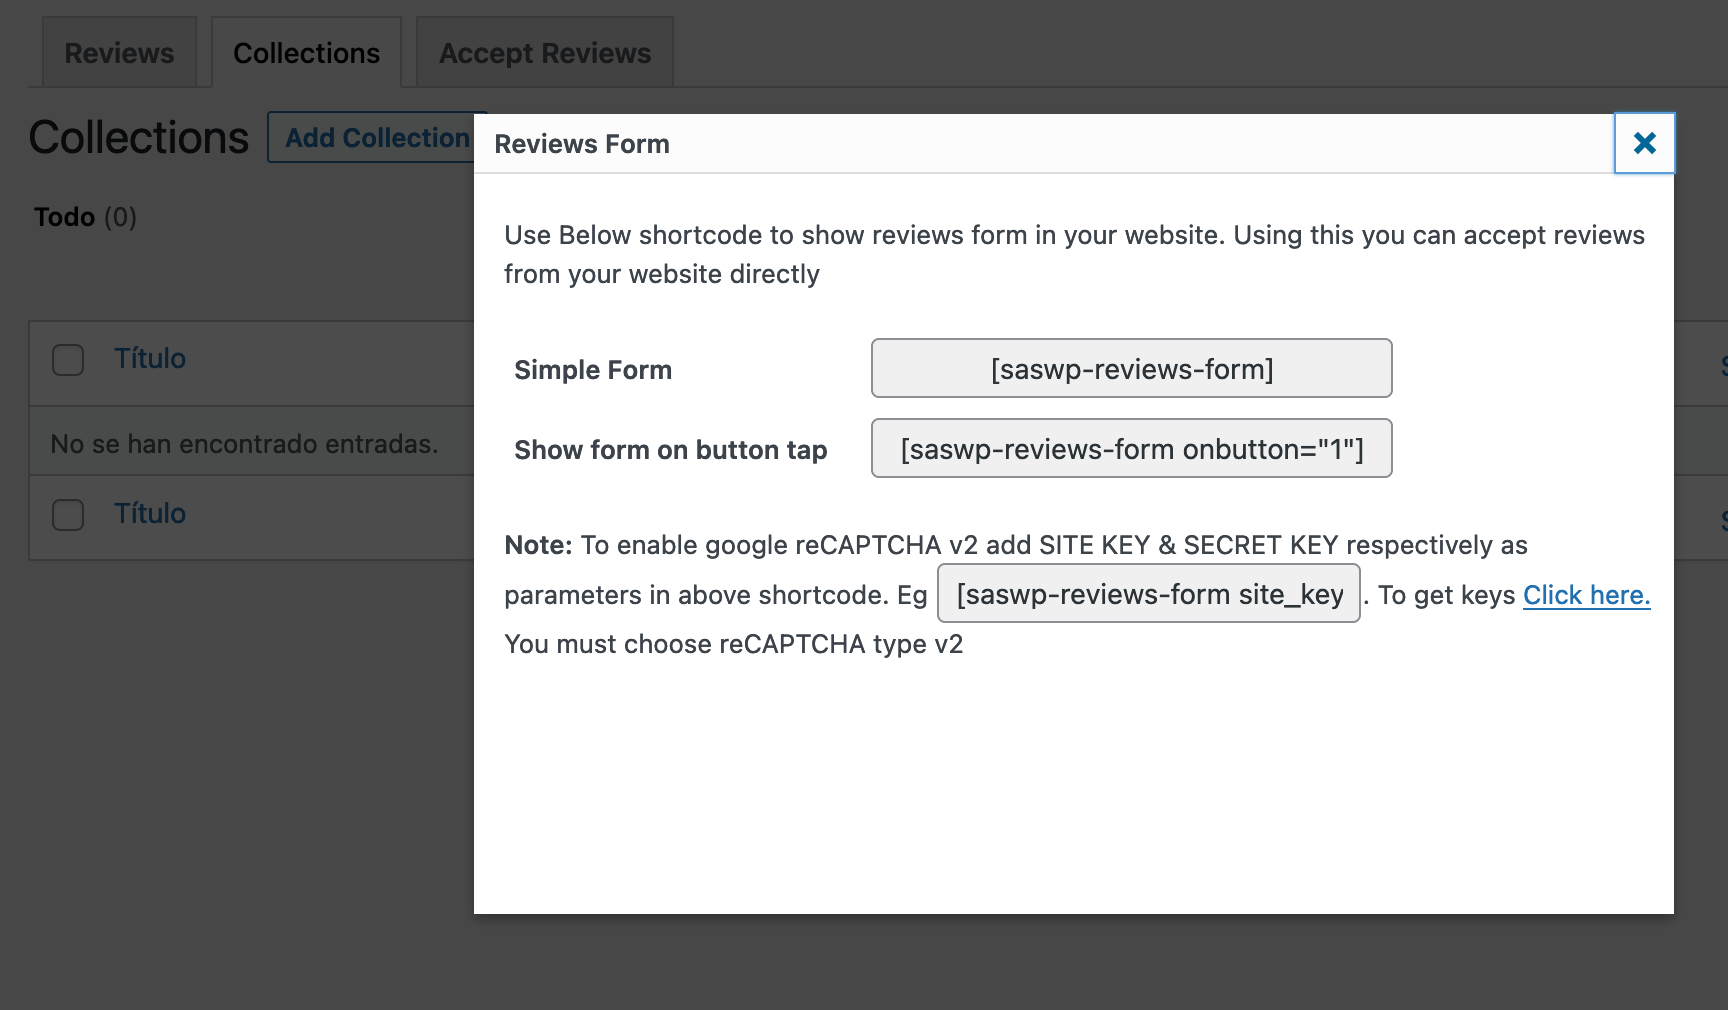Click the site_key example shortcode field
The height and width of the screenshot is (1010, 1728).
(x=1149, y=594)
